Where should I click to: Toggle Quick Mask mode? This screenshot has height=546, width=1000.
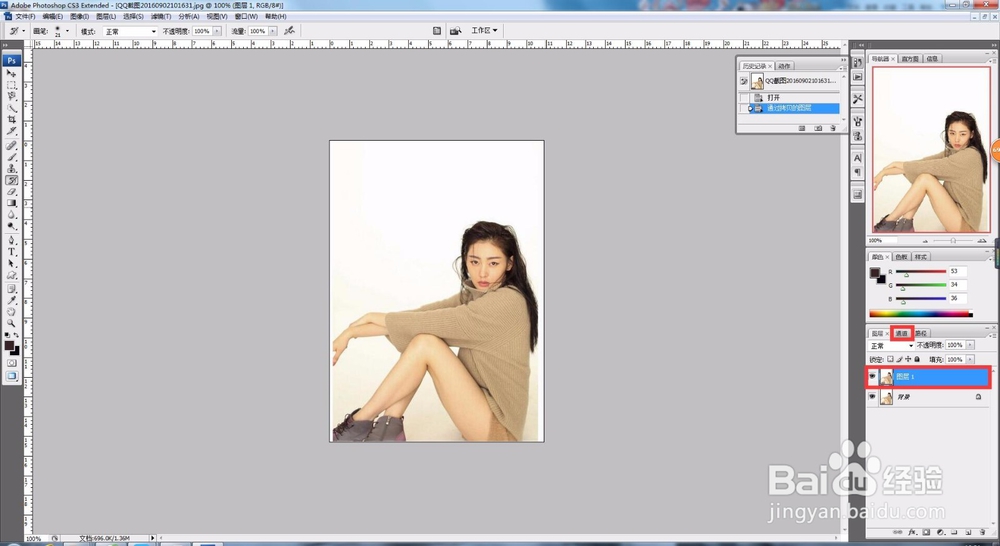[x=11, y=362]
